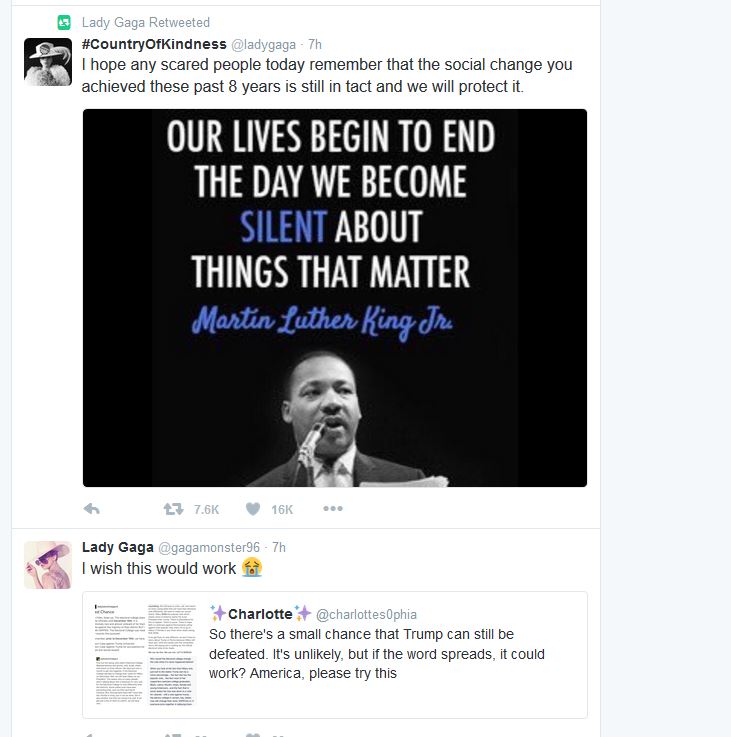Click the crying emoji in the tweet
The width and height of the screenshot is (731, 737).
point(252,567)
